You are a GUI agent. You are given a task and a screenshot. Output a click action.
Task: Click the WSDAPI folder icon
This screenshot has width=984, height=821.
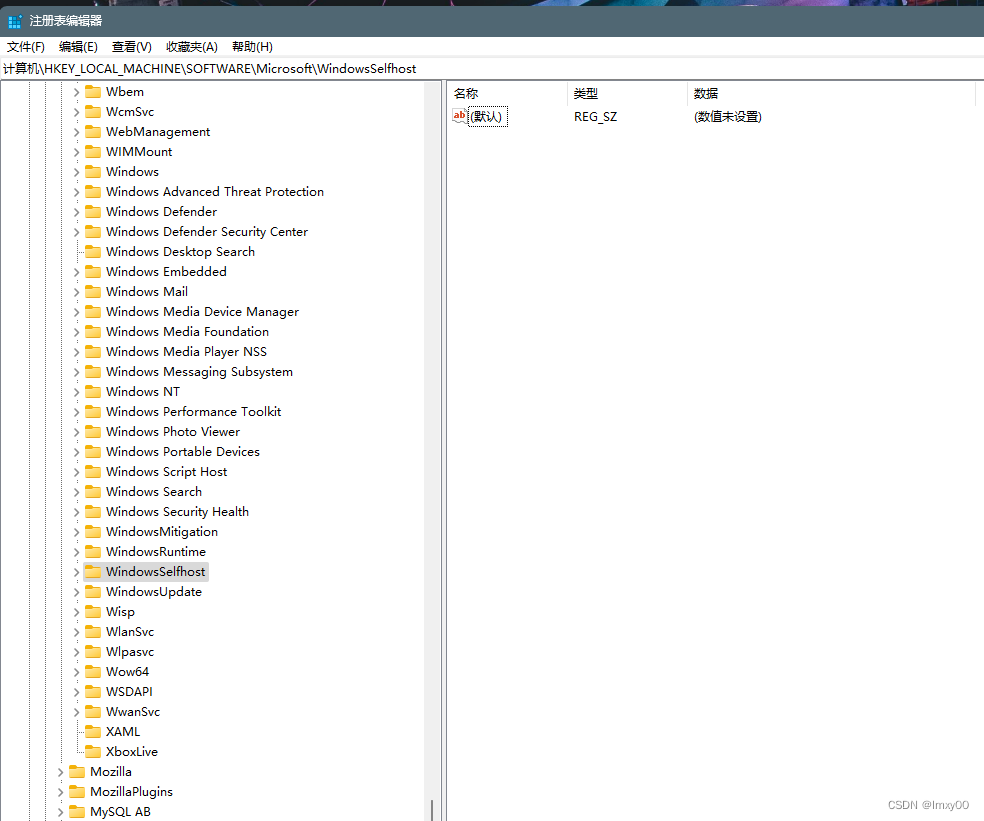(x=93, y=692)
